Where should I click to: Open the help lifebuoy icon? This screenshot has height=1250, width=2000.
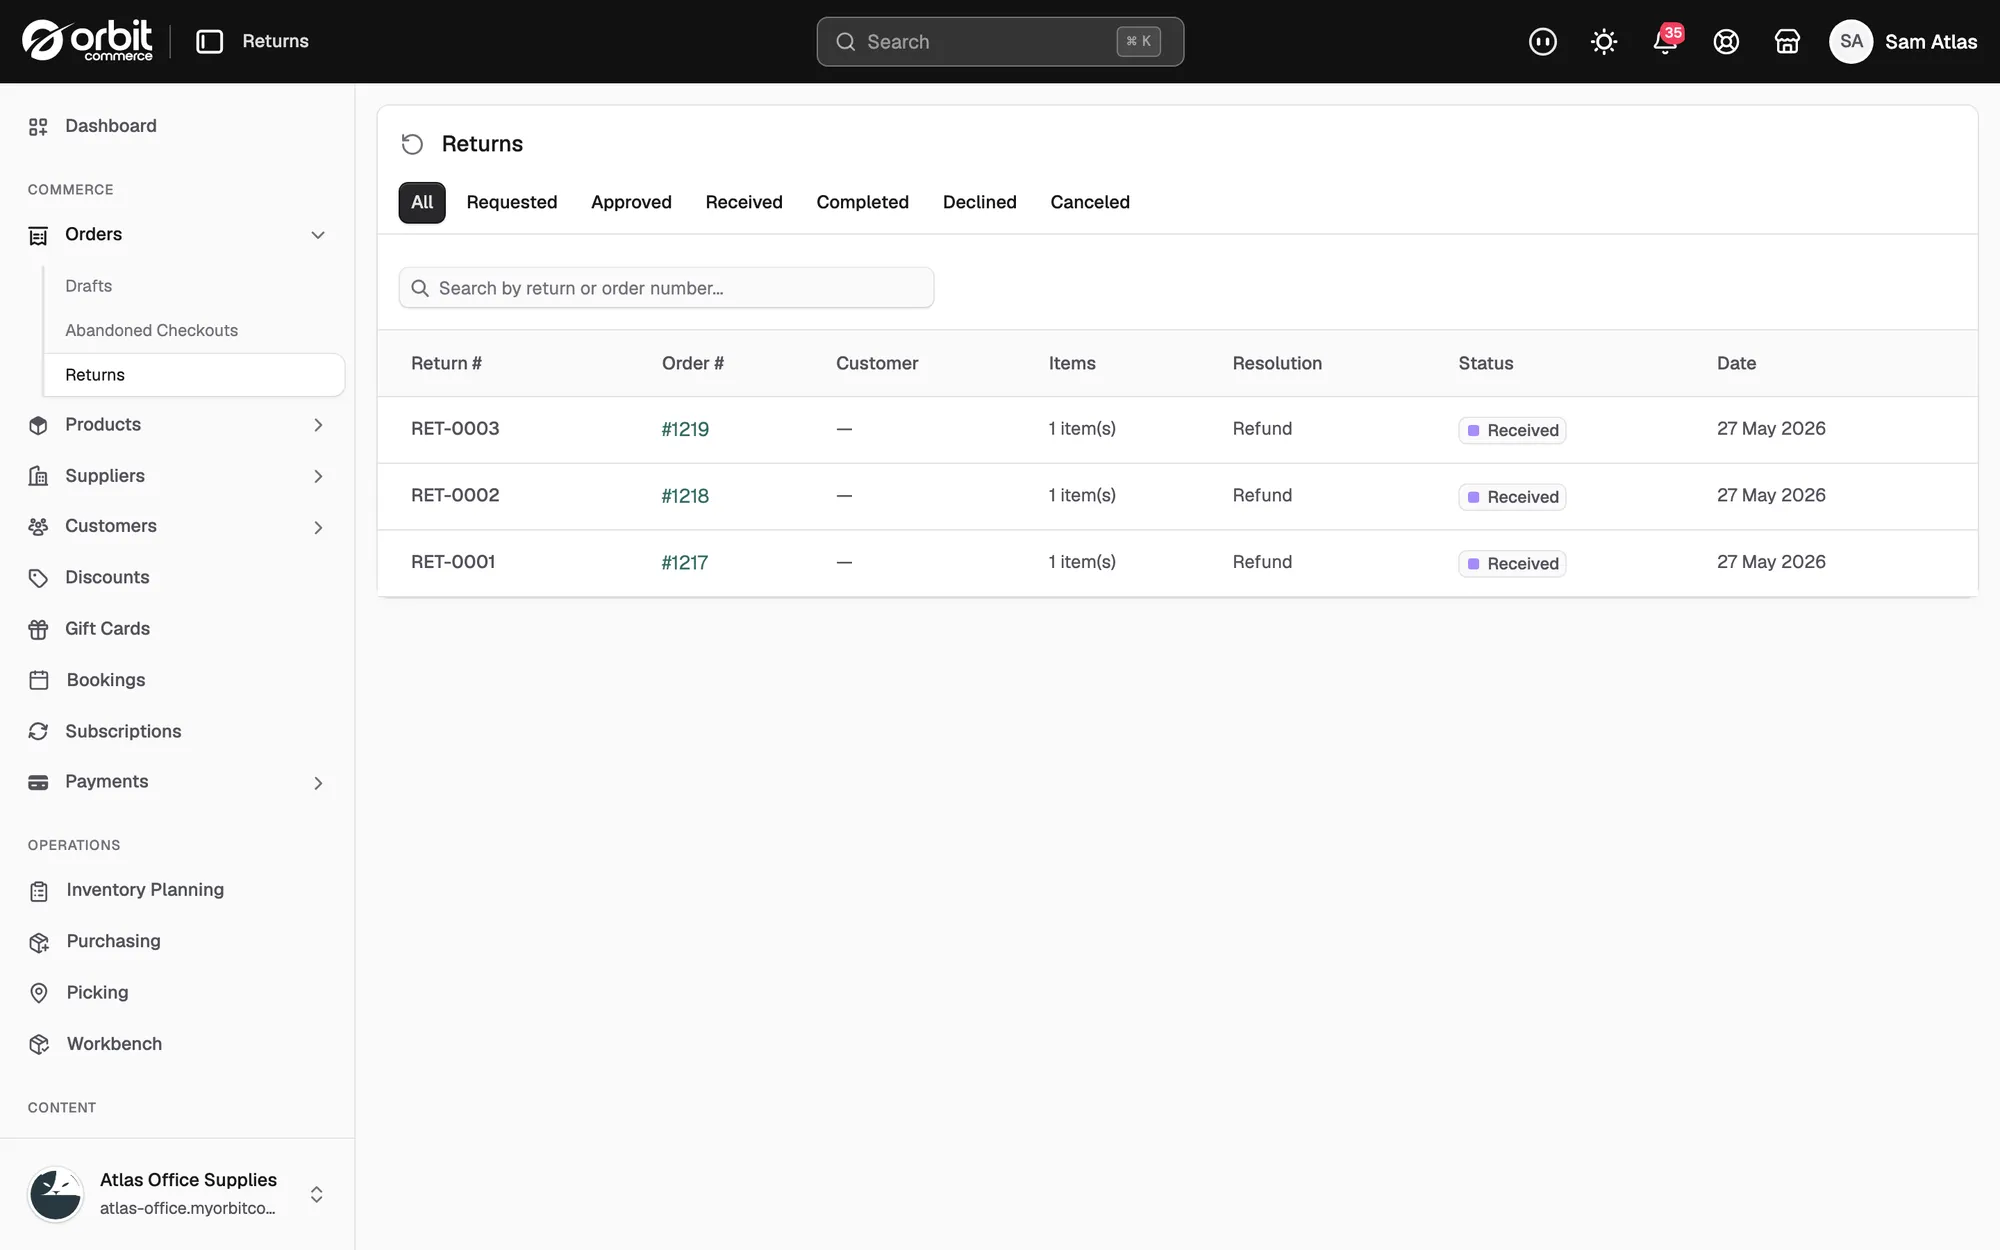coord(1726,41)
